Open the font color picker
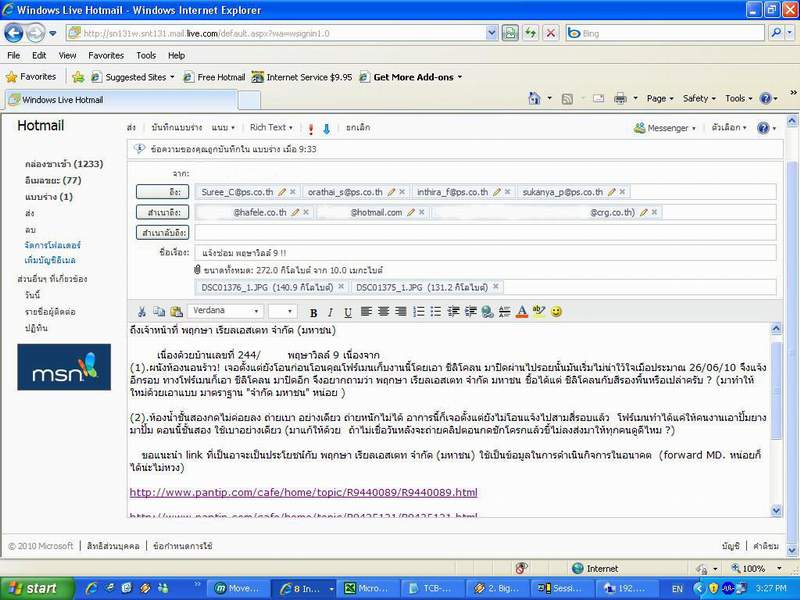The image size is (800, 600). click(x=521, y=312)
